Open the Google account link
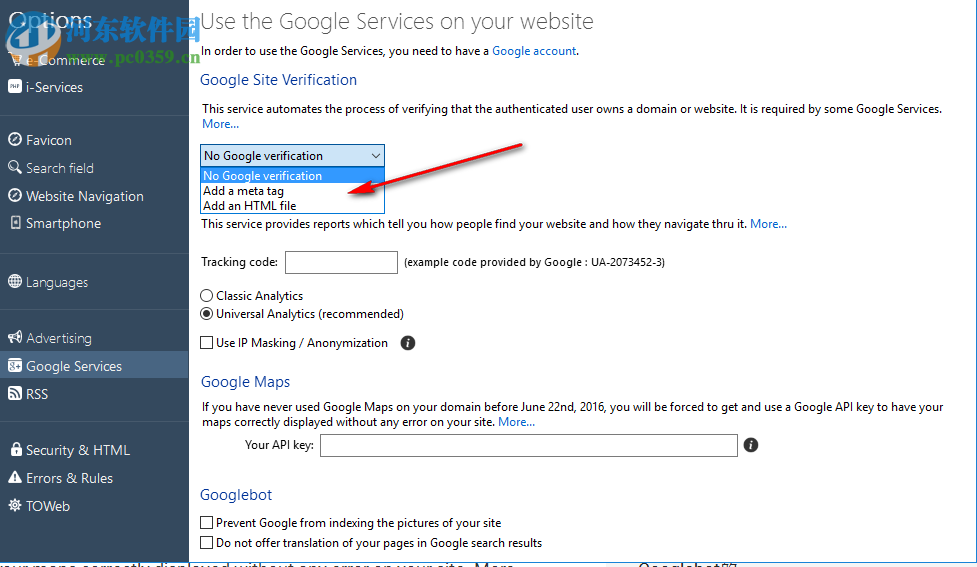 (534, 51)
